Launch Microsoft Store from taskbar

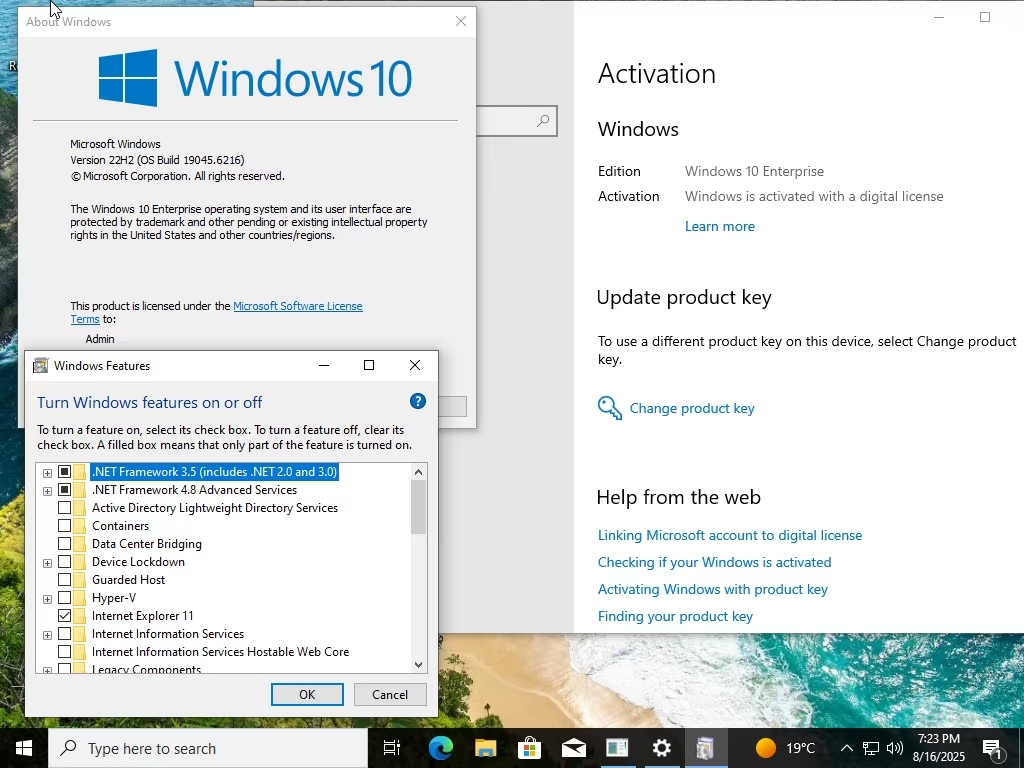point(529,748)
